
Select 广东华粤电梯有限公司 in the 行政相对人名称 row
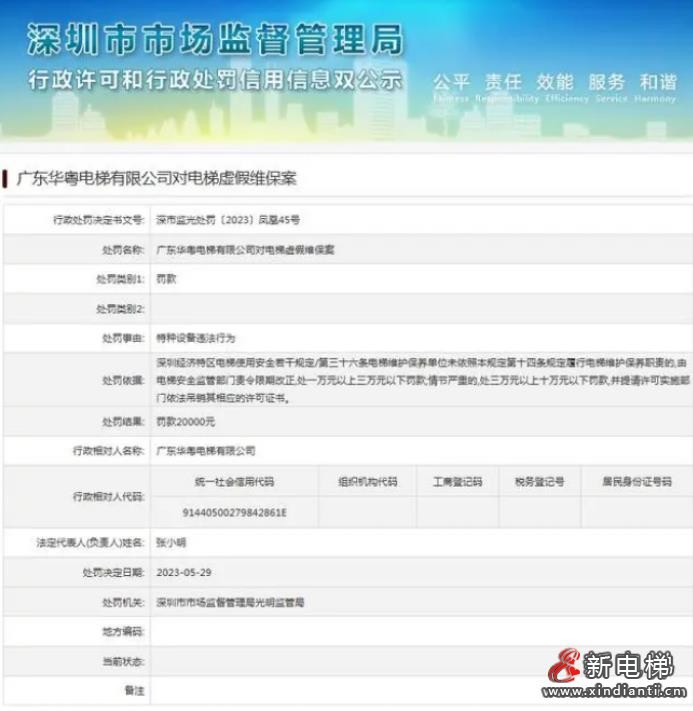[x=205, y=451]
